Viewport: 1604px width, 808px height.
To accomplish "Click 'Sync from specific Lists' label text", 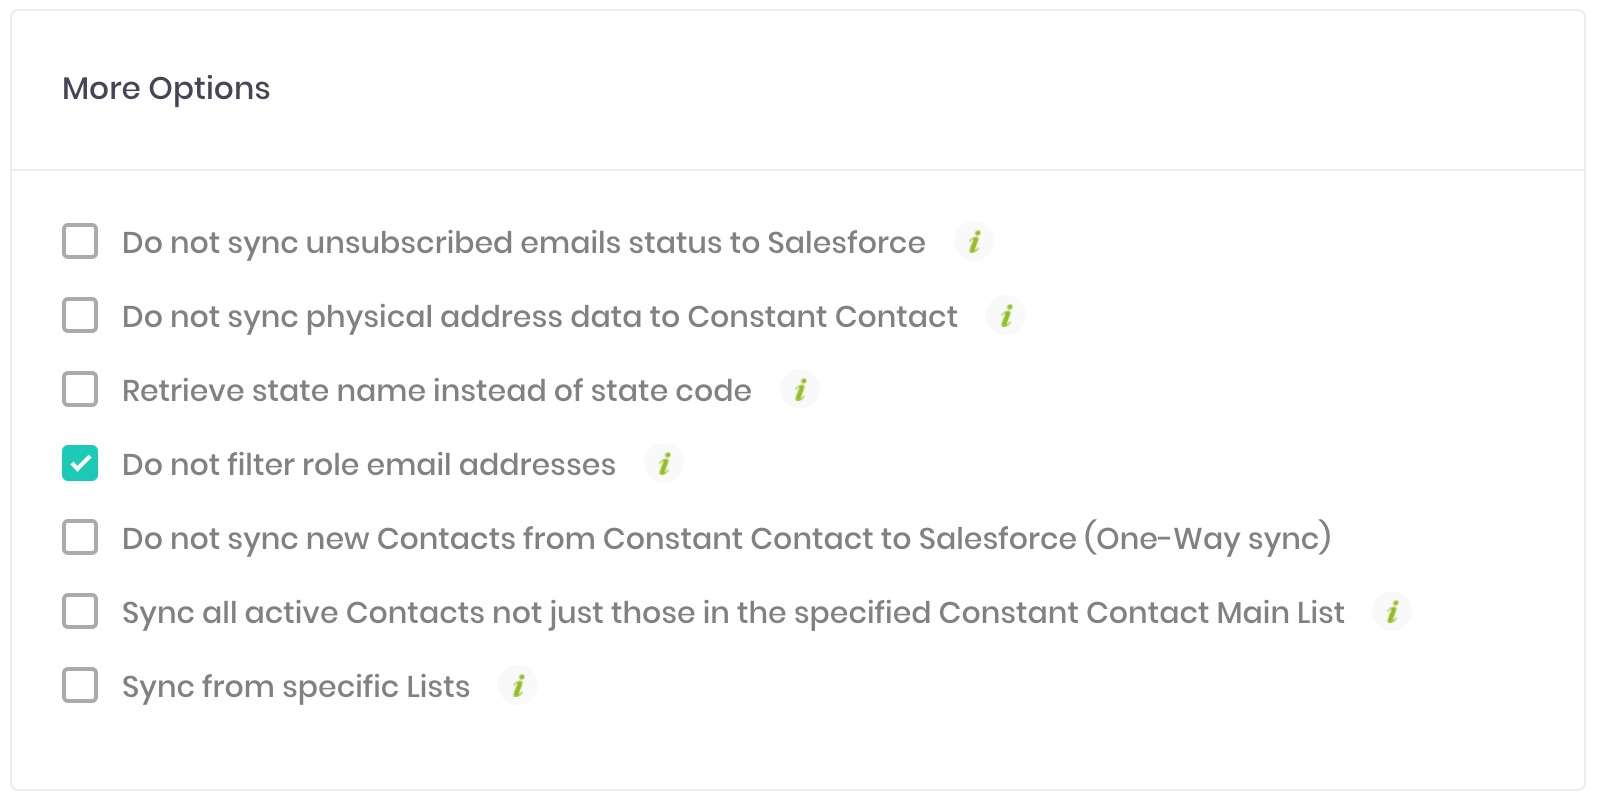I will 296,687.
